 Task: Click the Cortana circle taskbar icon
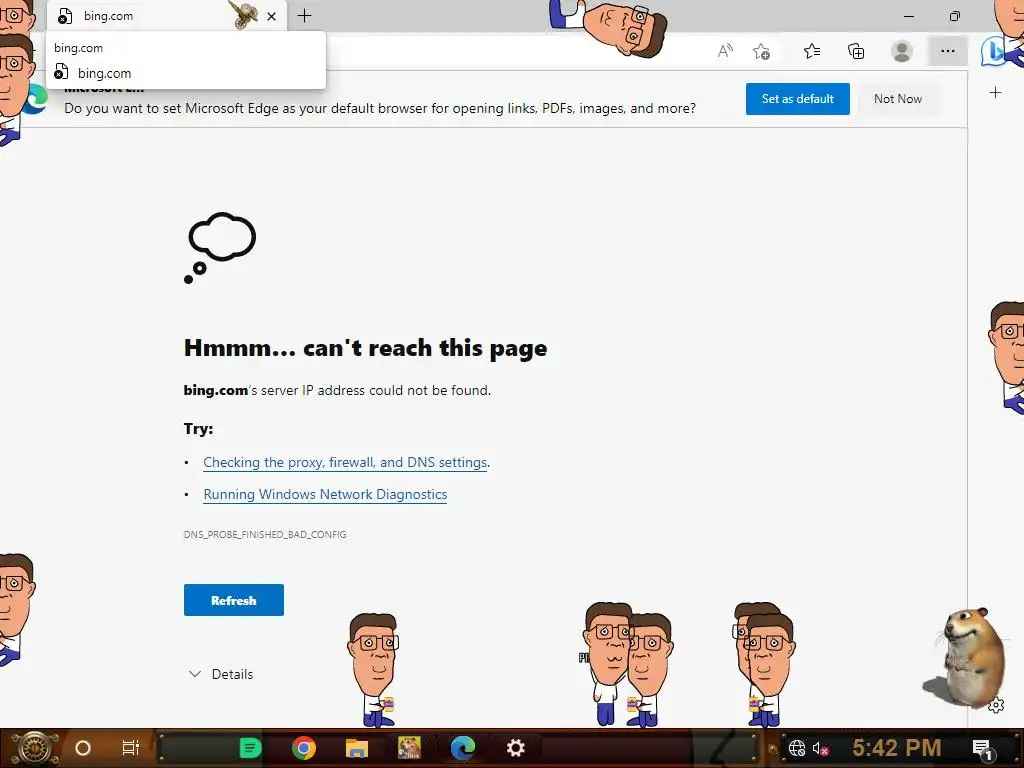click(83, 748)
